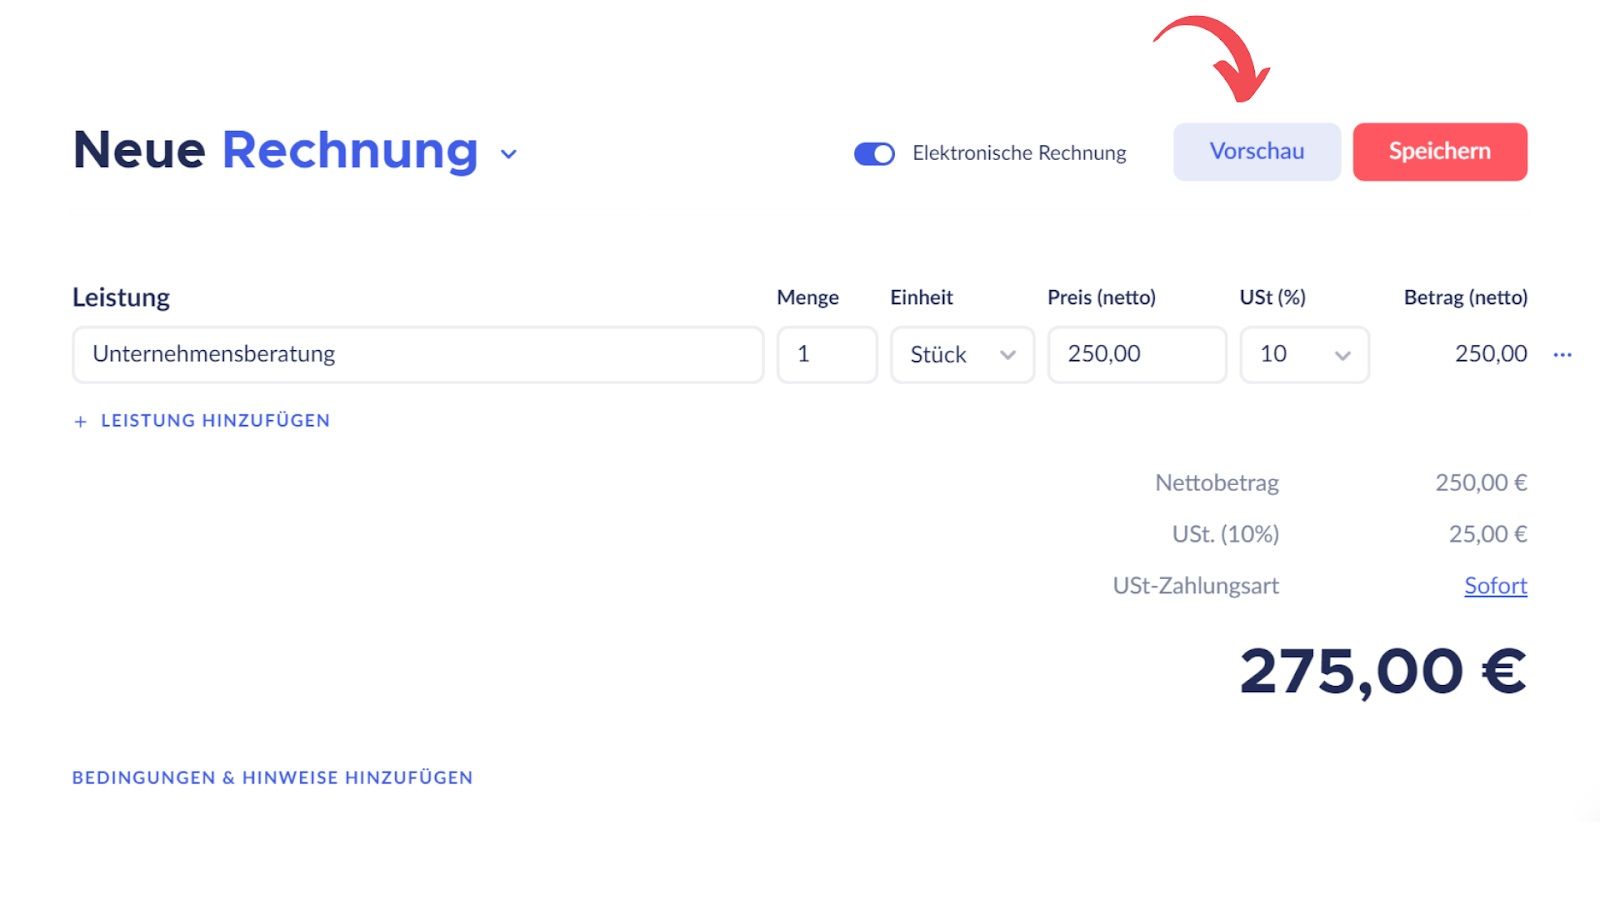This screenshot has height=900, width=1600.
Task: Open the row options via the ellipsis icon
Action: coord(1563,354)
